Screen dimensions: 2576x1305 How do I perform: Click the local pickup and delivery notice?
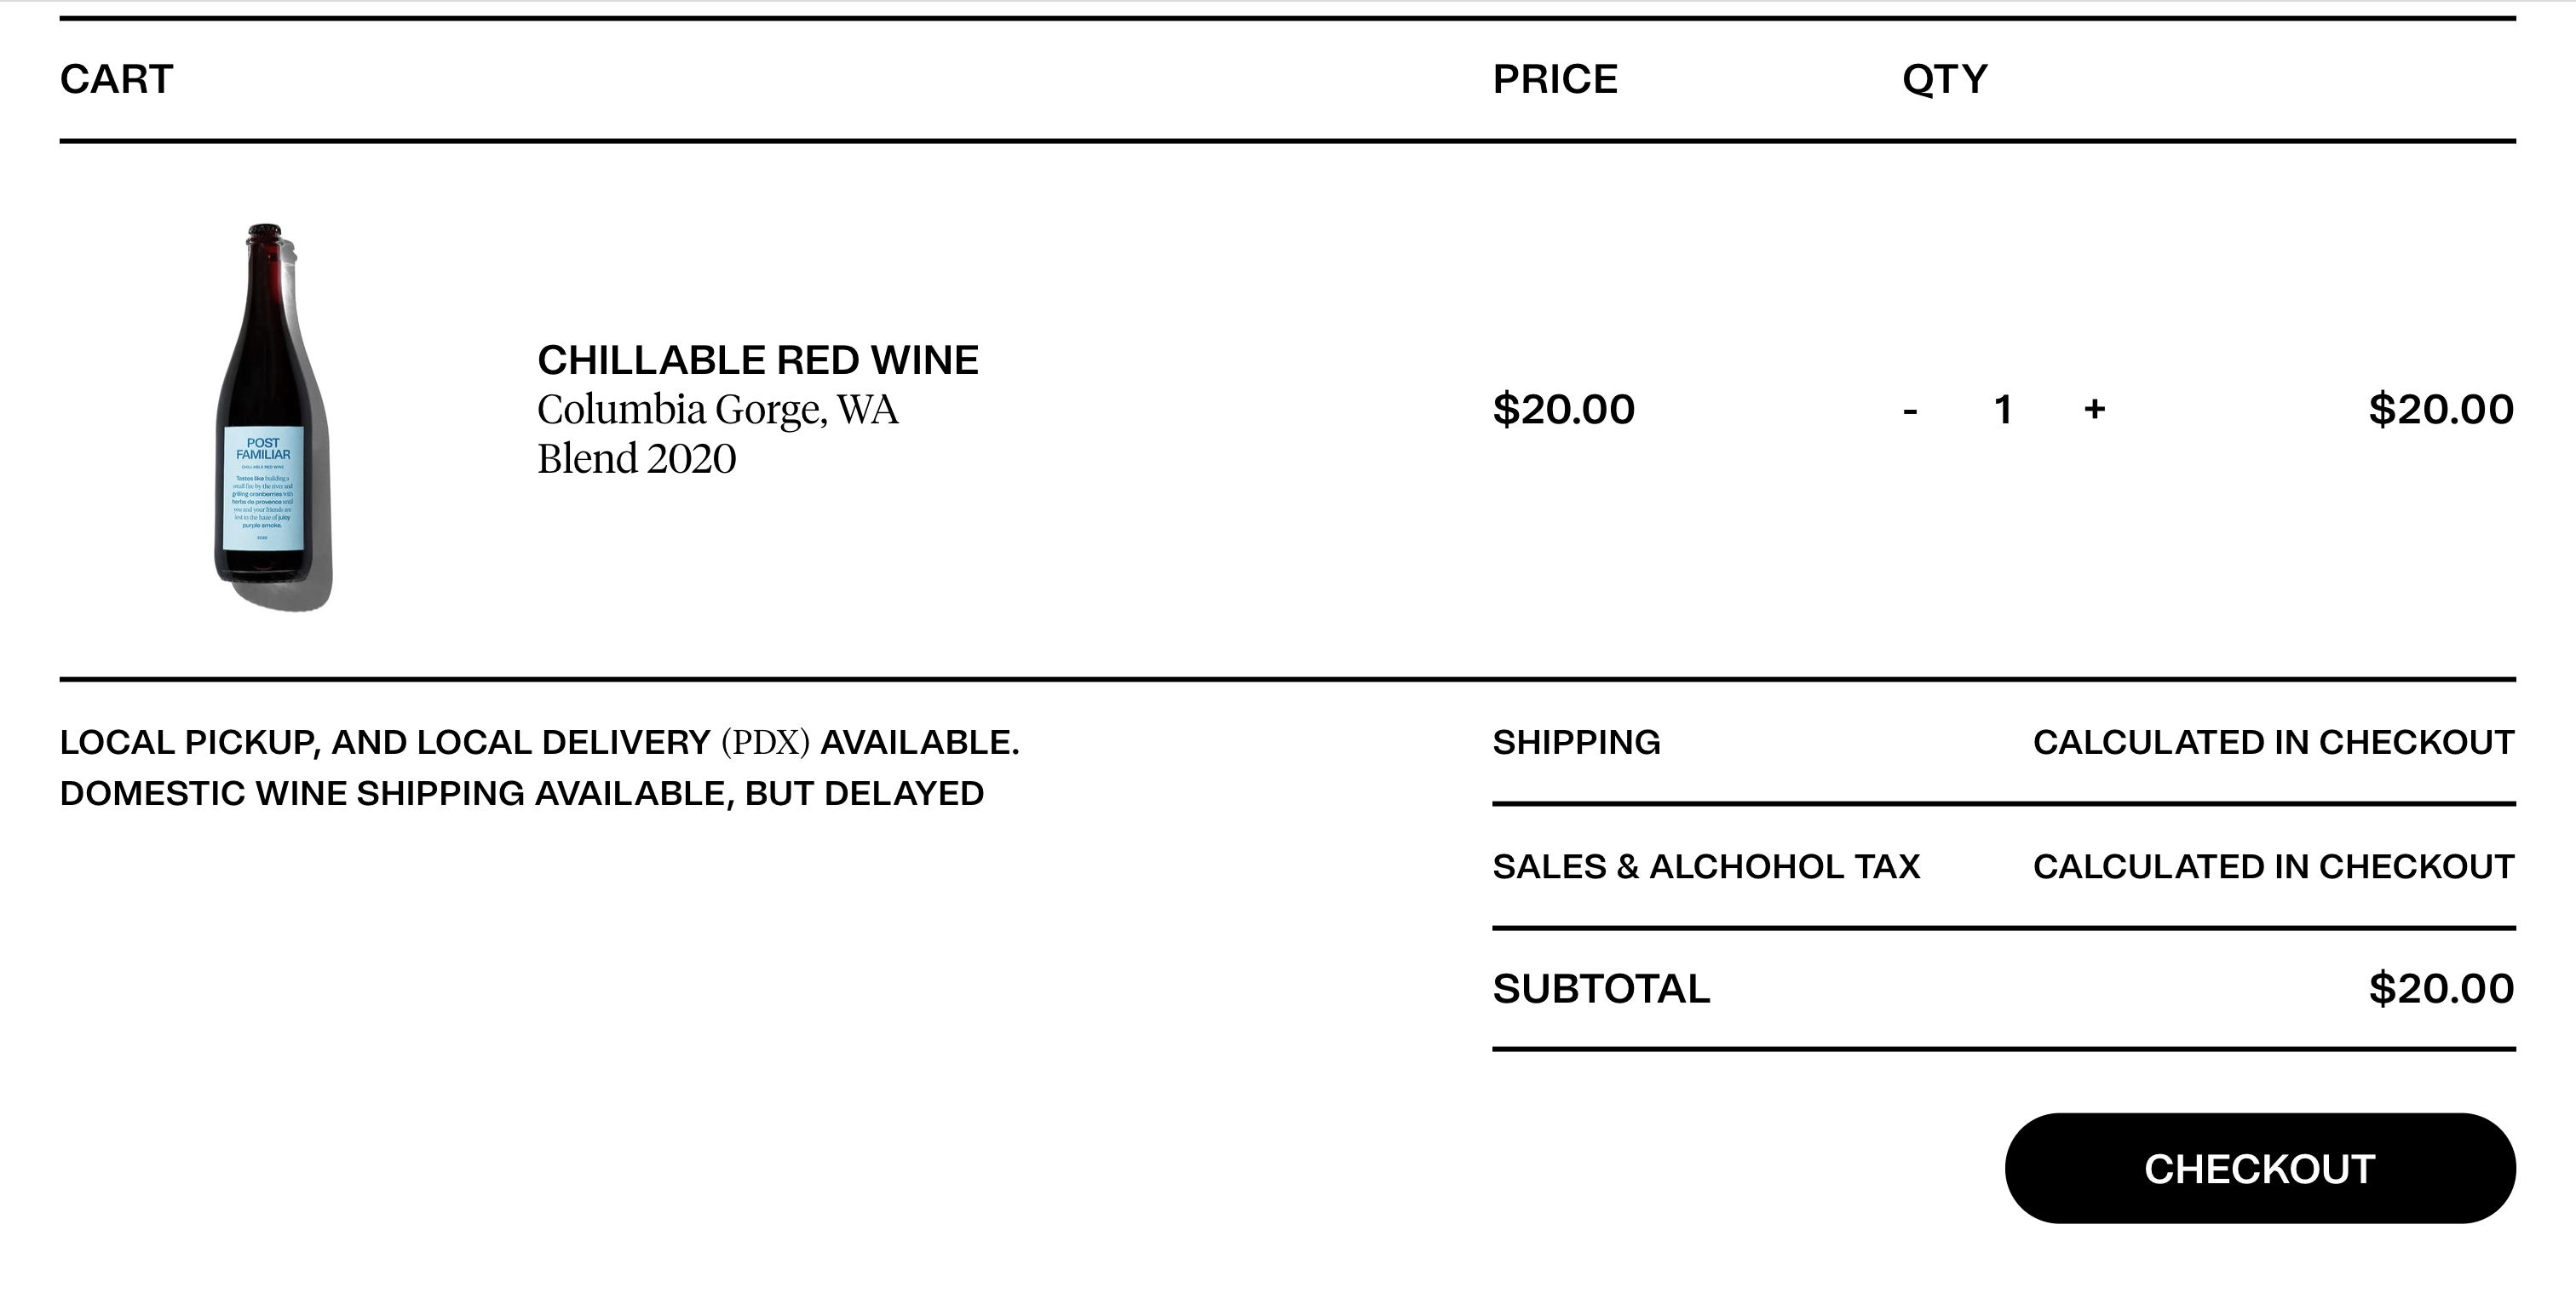click(x=539, y=742)
